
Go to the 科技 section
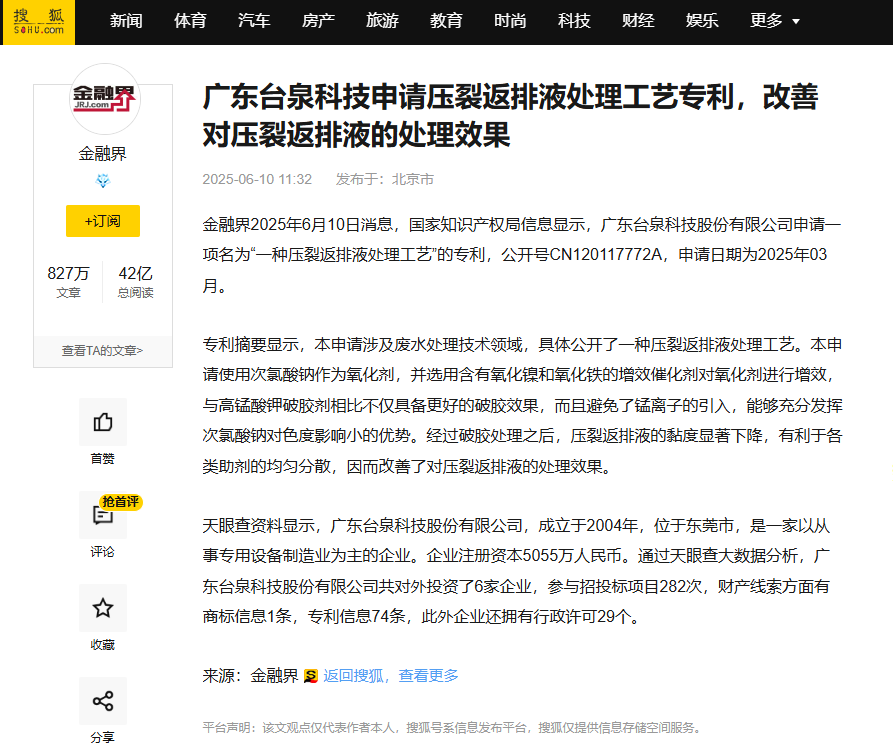[574, 21]
